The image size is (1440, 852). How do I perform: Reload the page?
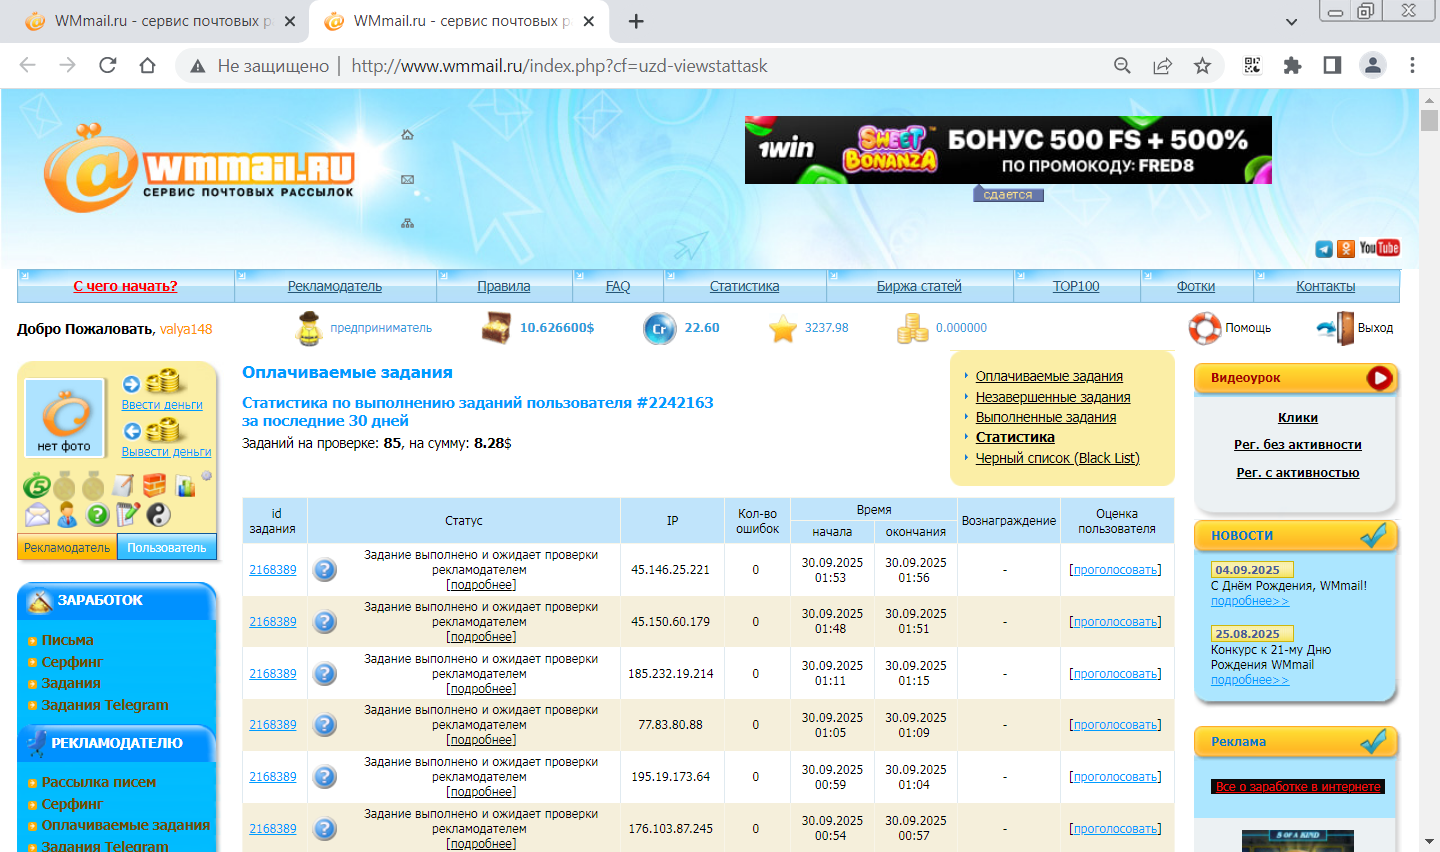(107, 66)
